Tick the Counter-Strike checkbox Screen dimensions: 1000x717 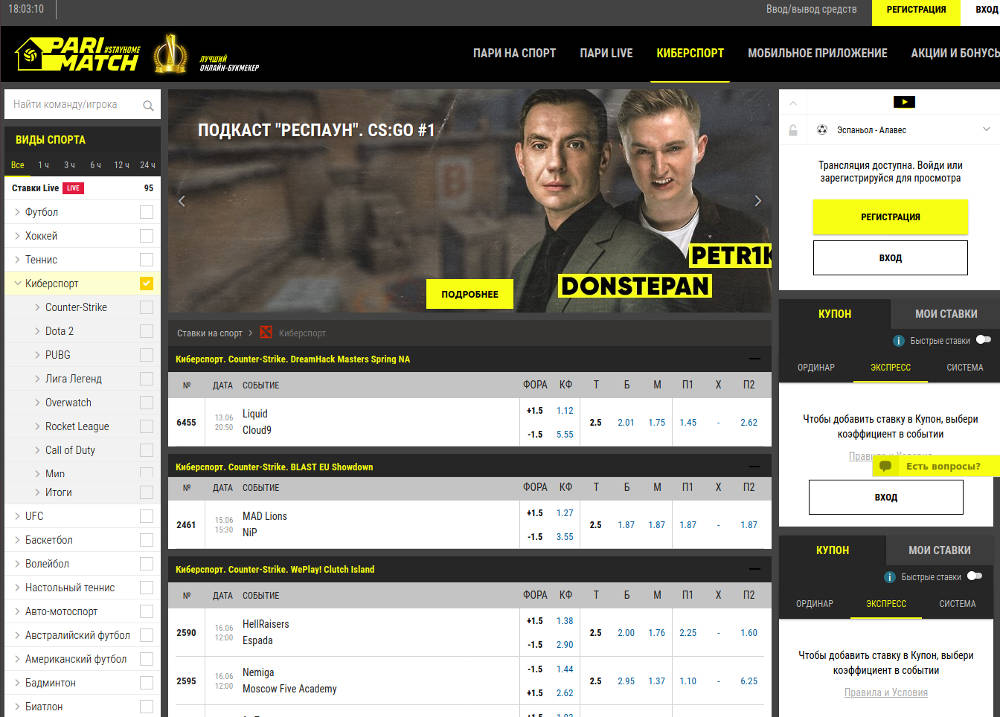point(147,307)
